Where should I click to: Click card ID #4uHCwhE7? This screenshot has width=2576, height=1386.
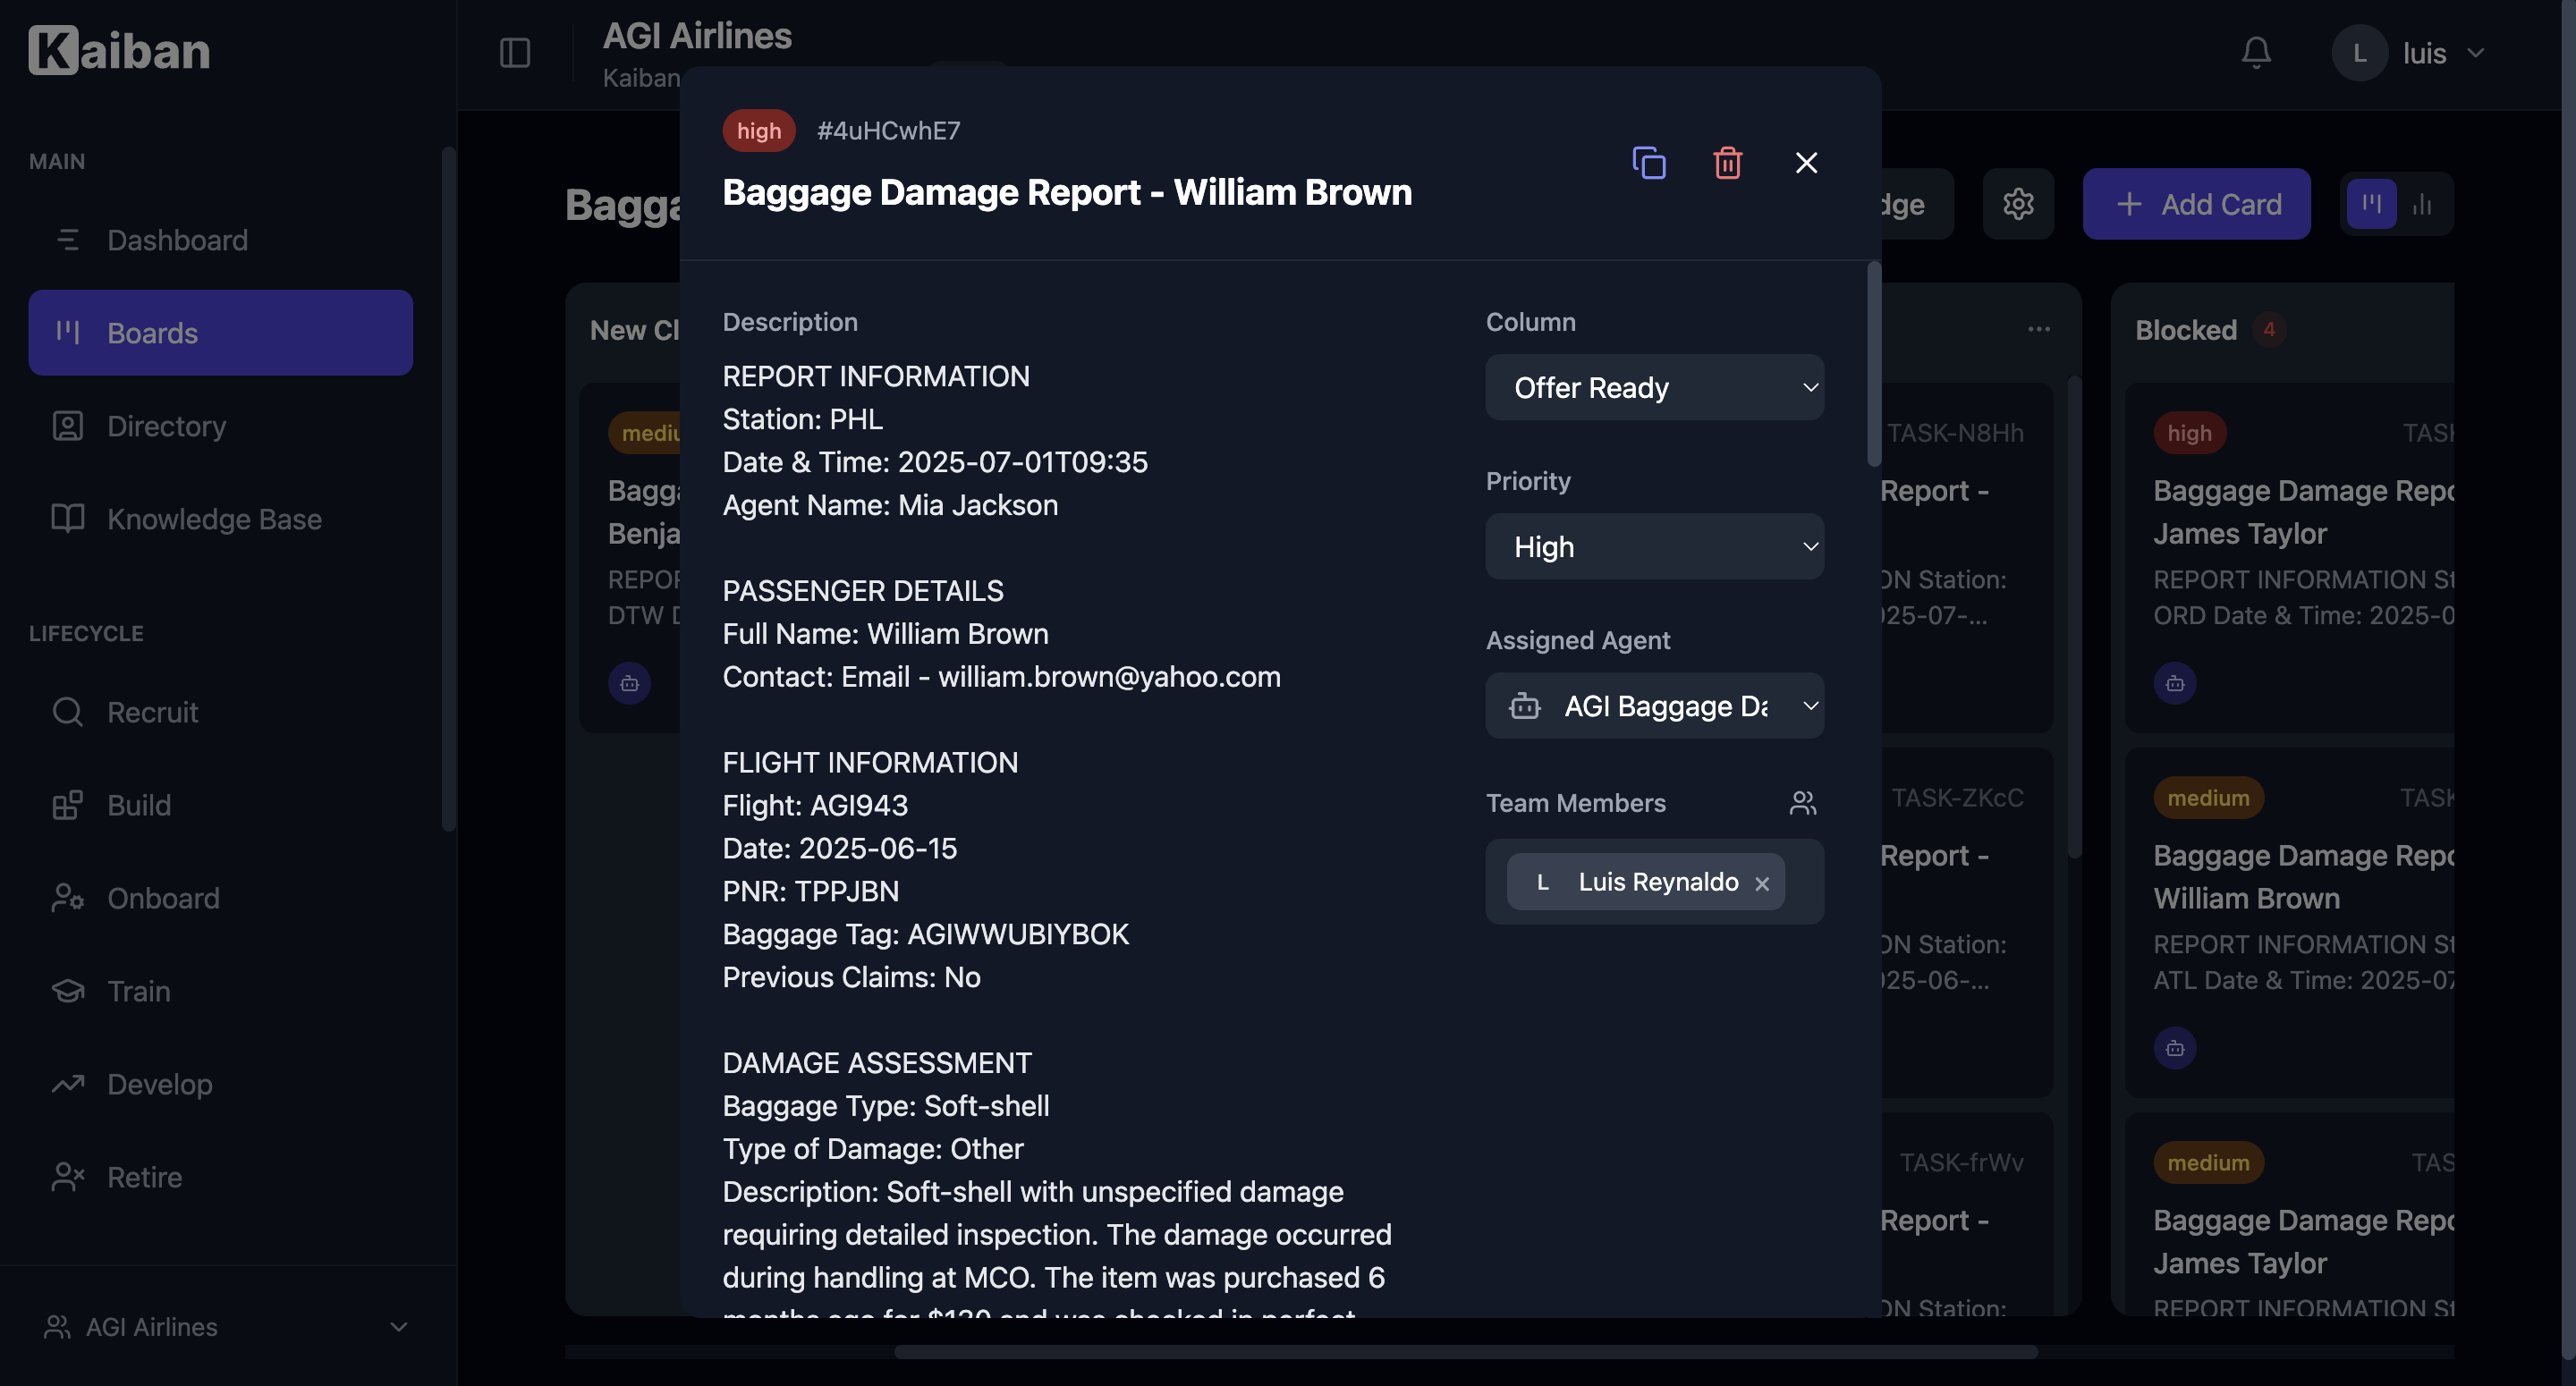coord(888,130)
